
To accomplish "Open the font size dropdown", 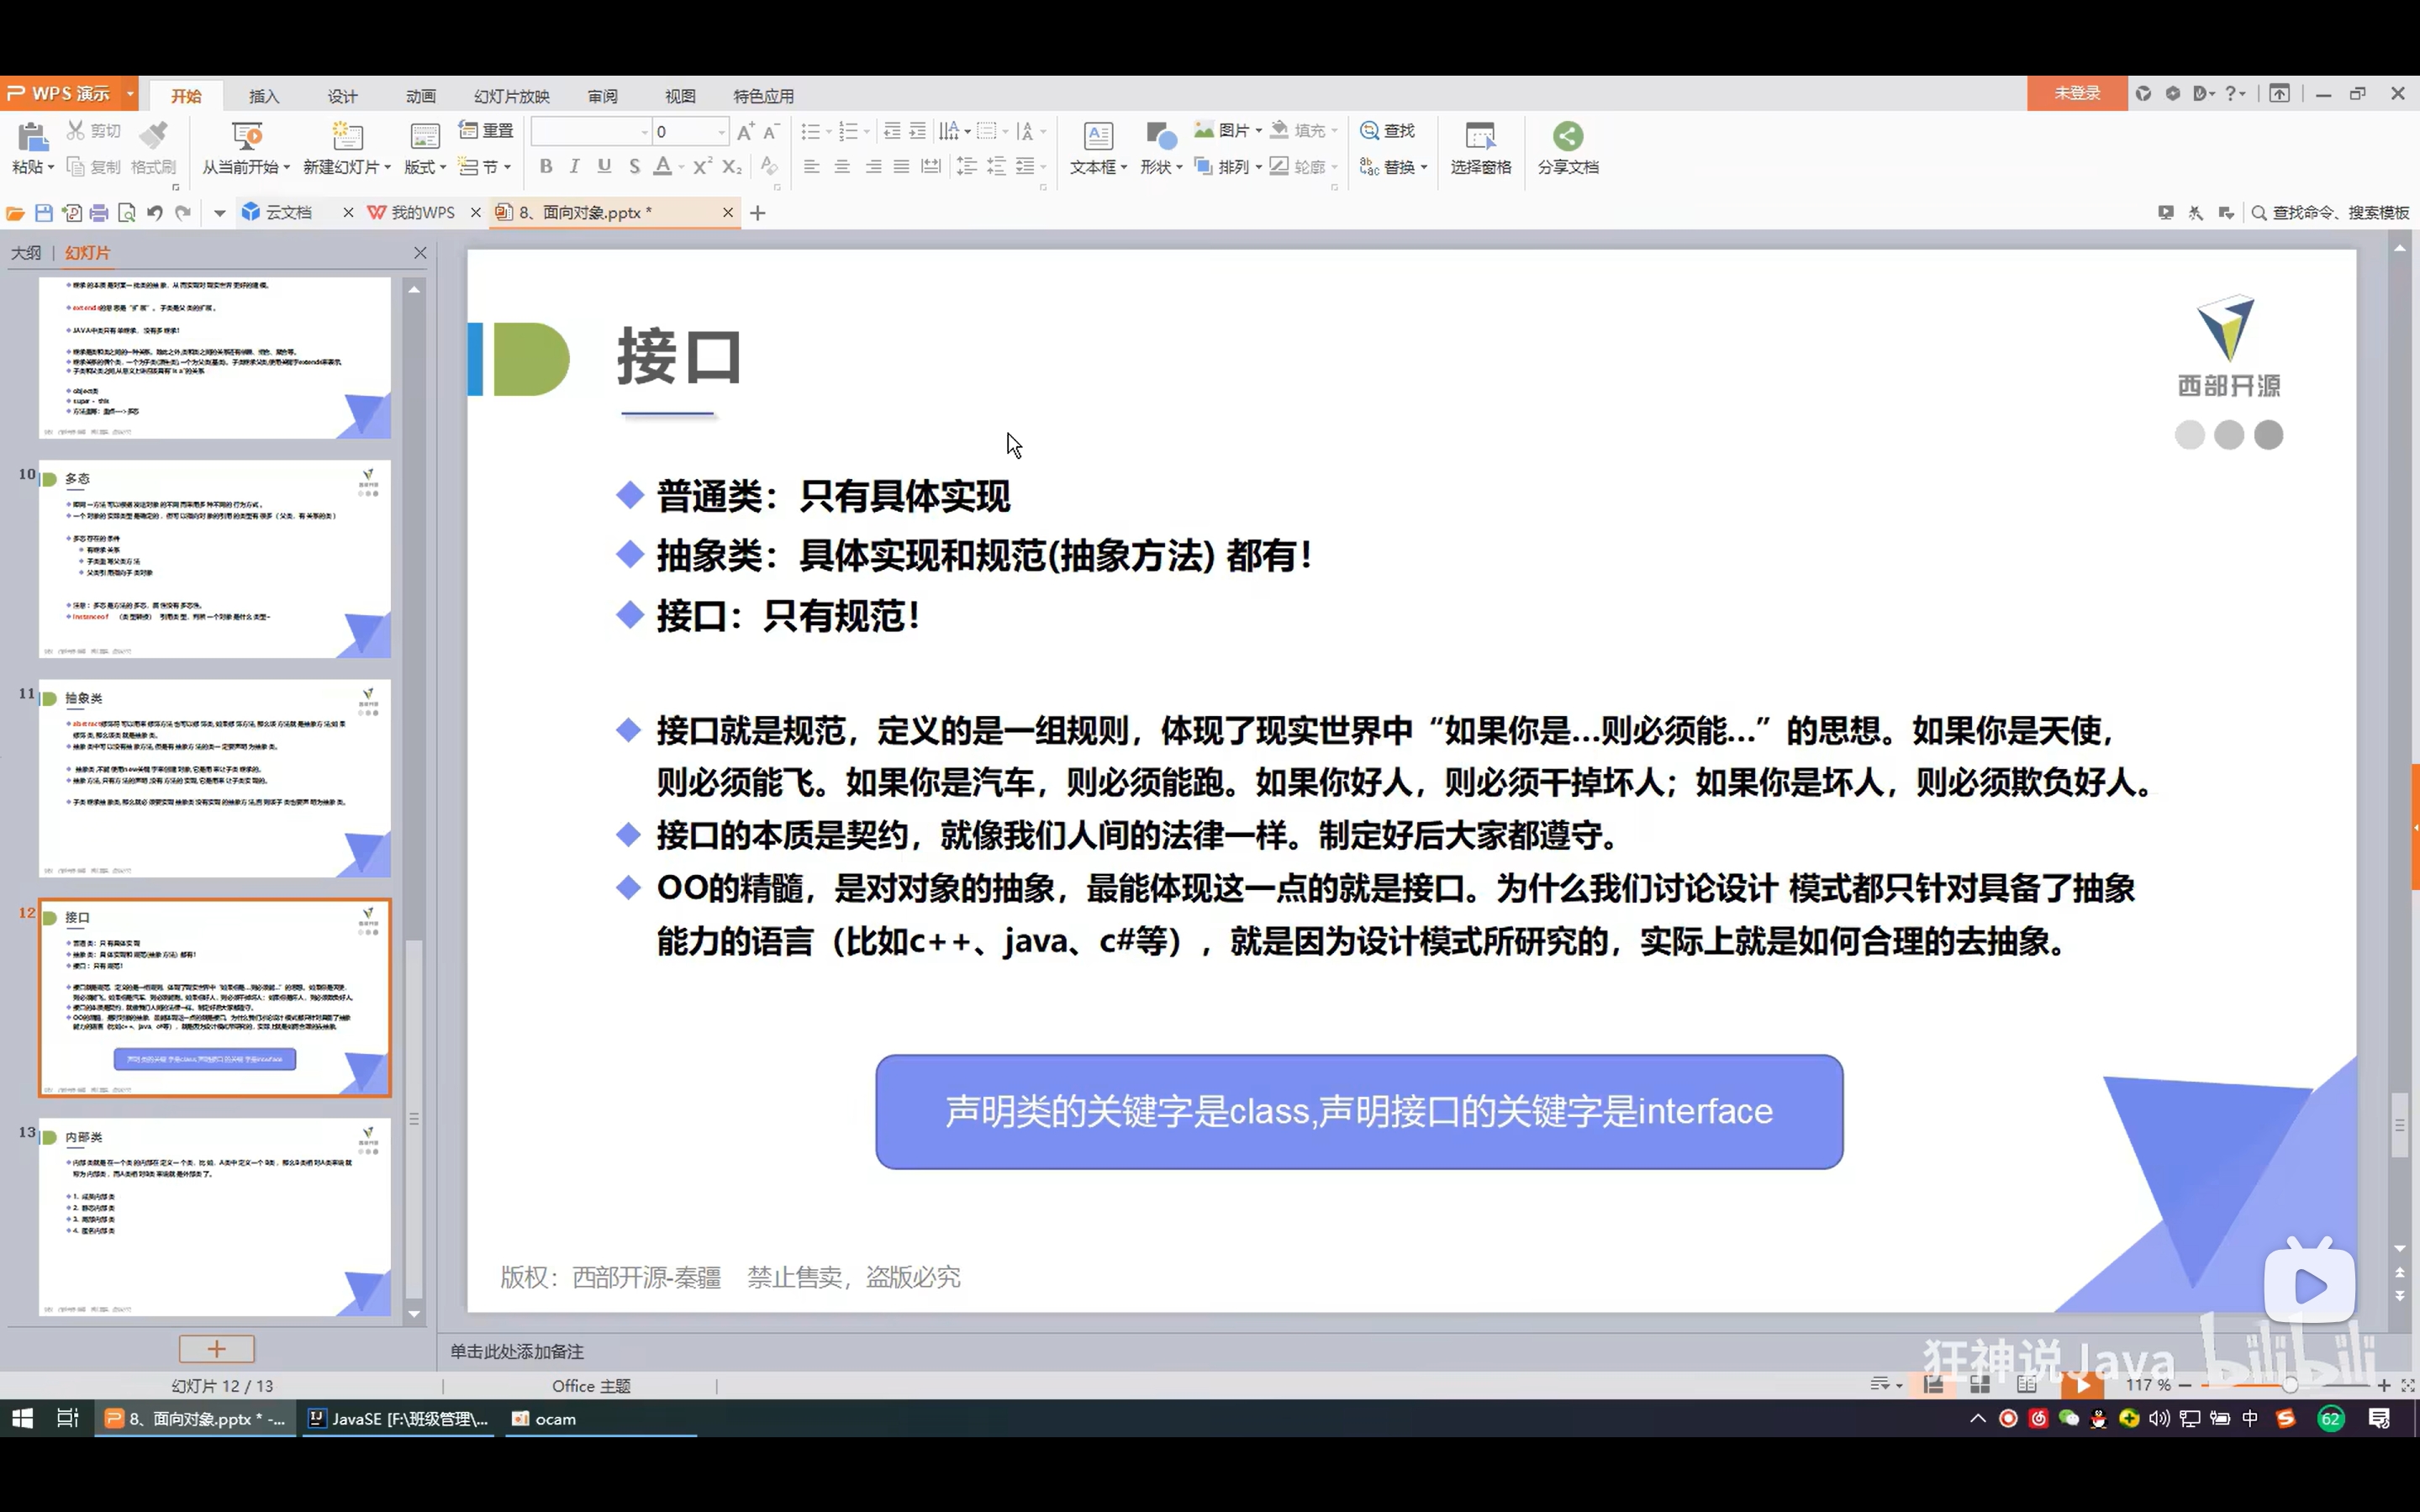I will 721,132.
